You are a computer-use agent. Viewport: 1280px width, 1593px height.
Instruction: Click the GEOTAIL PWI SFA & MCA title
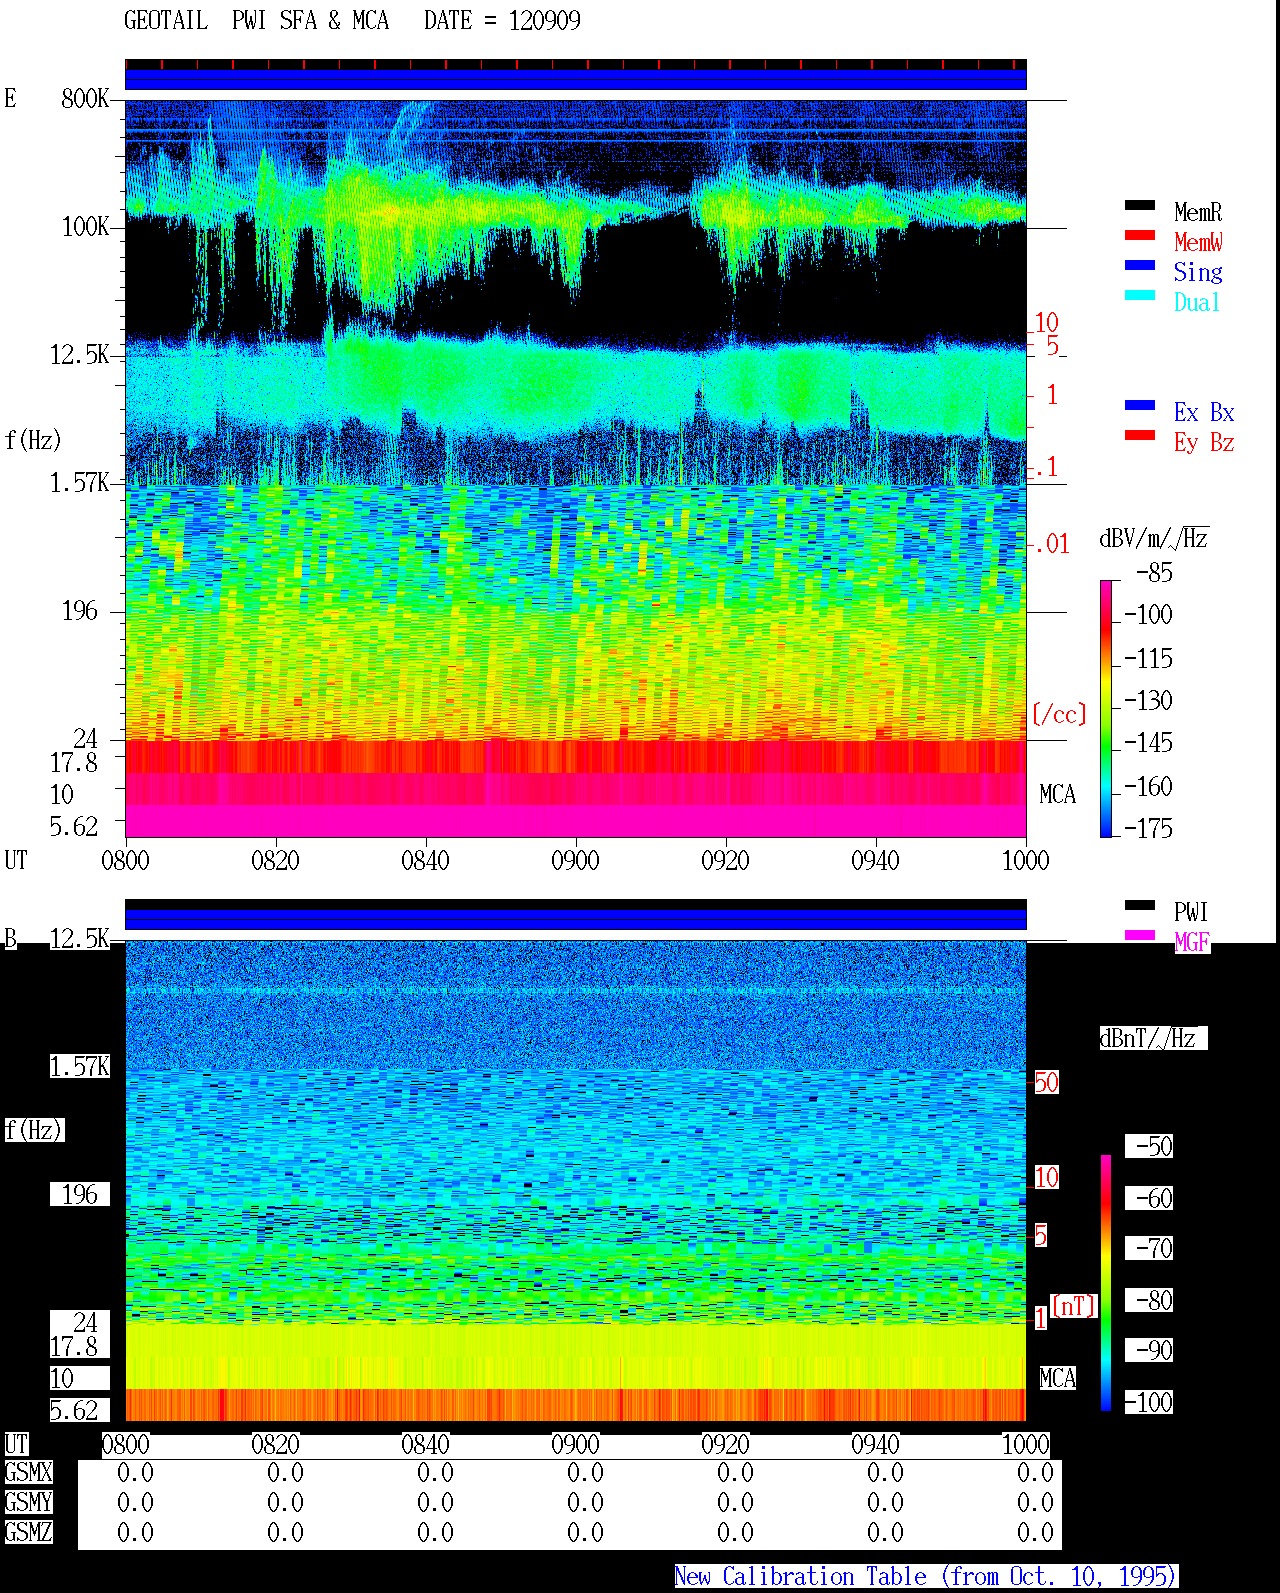click(x=256, y=20)
